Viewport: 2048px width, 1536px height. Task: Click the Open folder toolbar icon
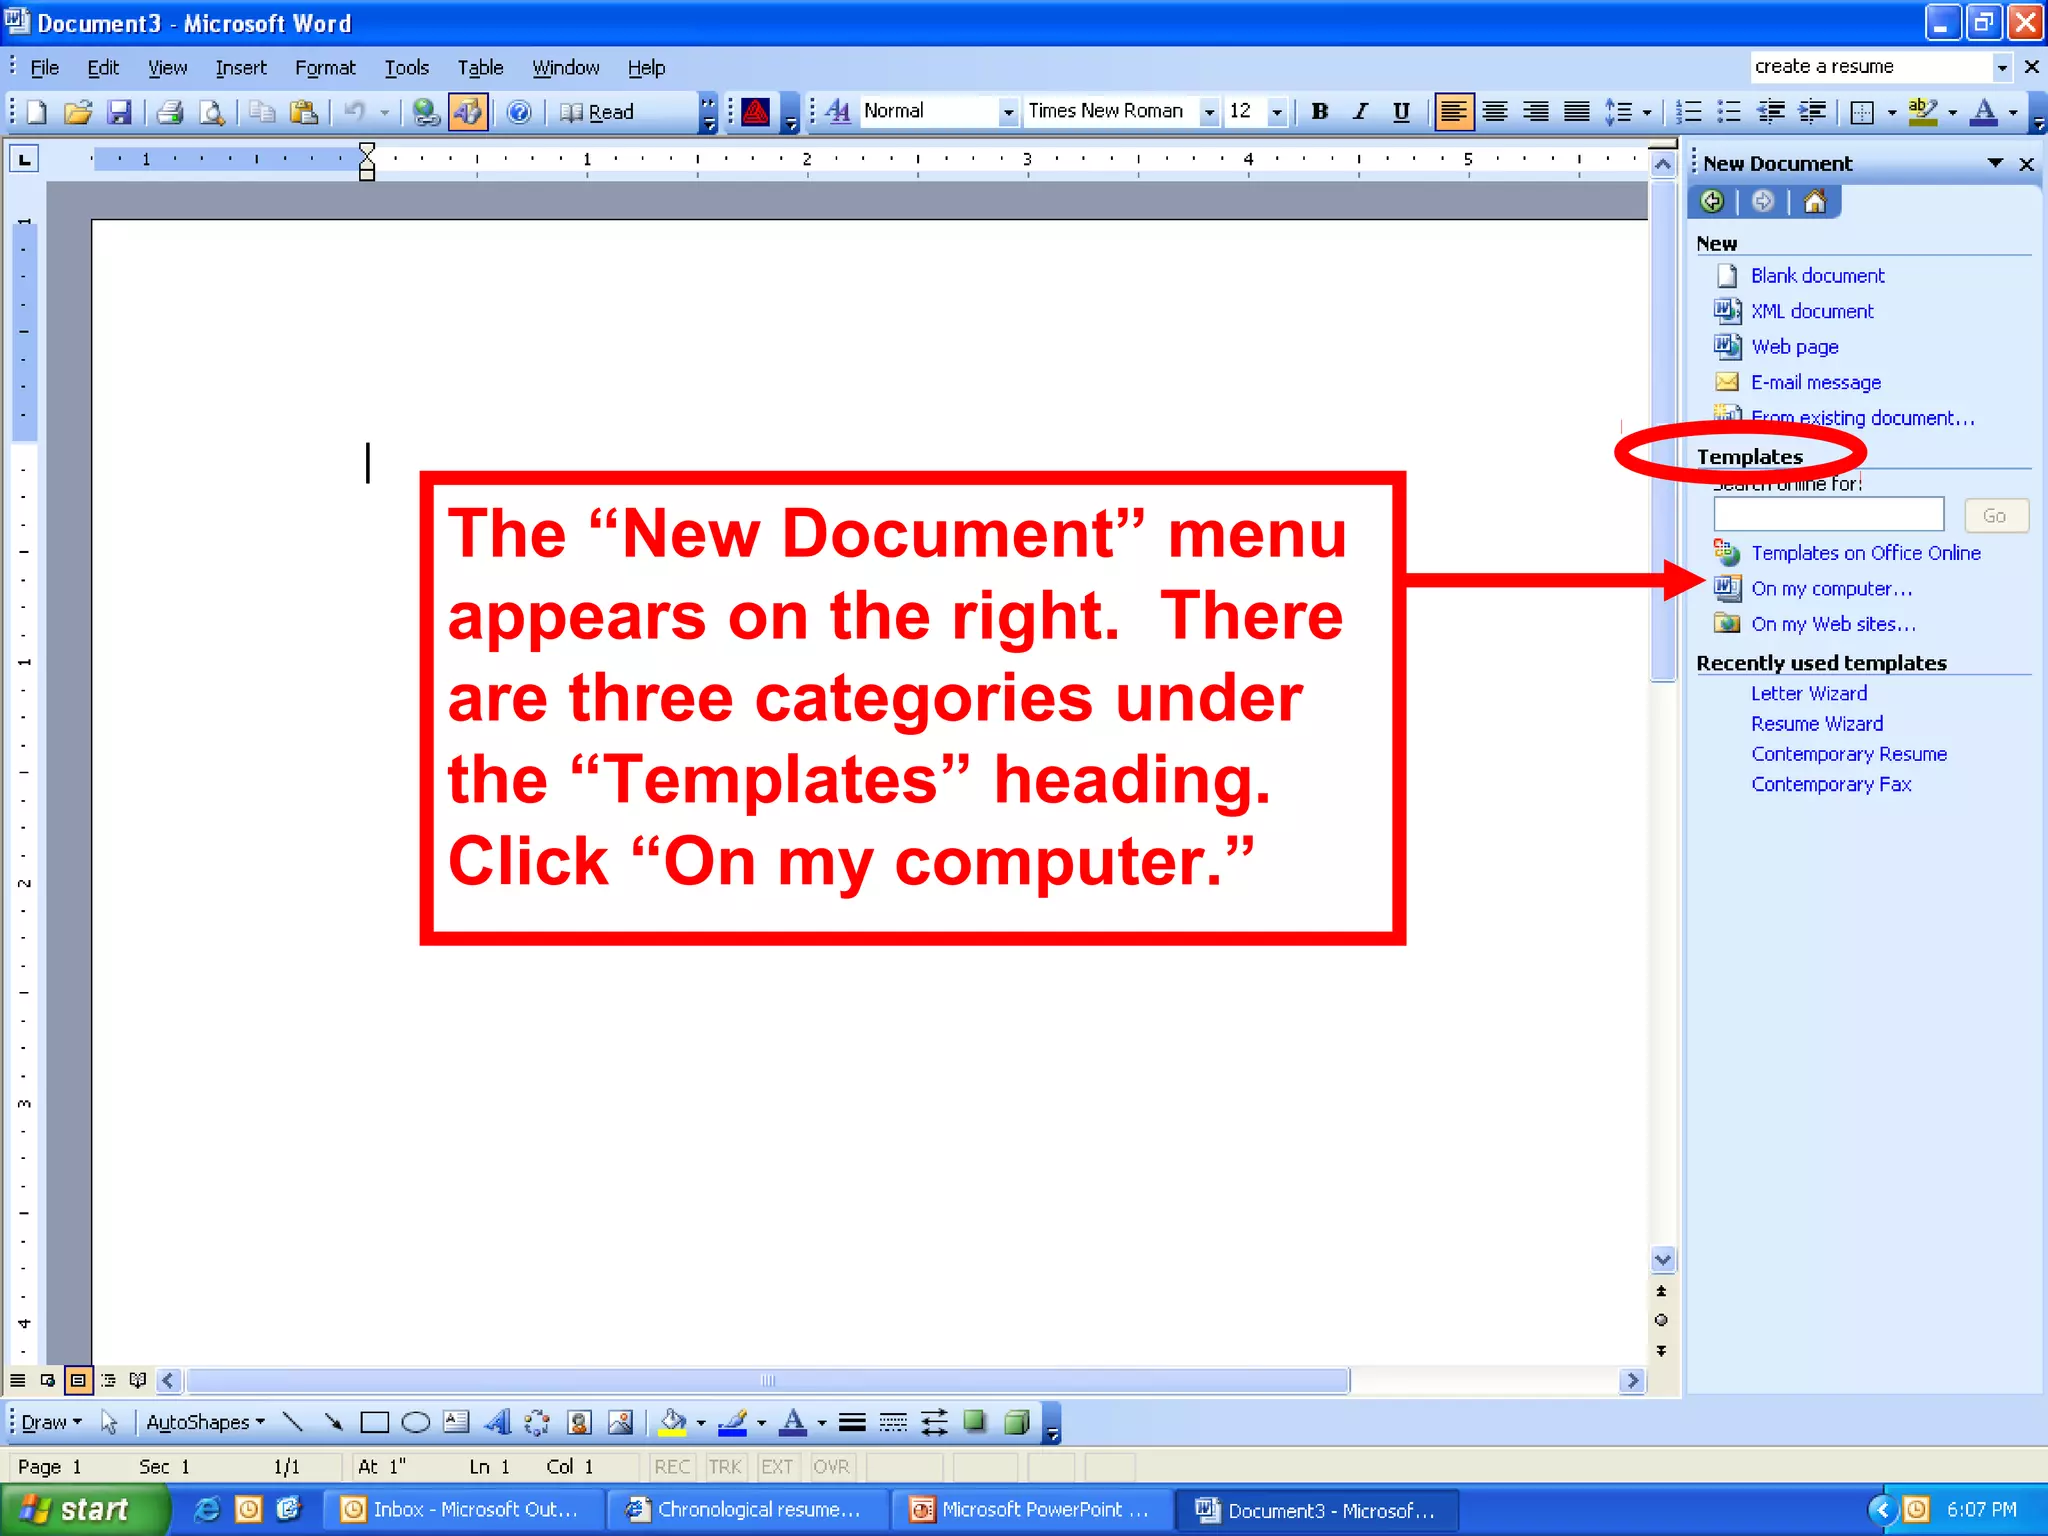click(77, 112)
